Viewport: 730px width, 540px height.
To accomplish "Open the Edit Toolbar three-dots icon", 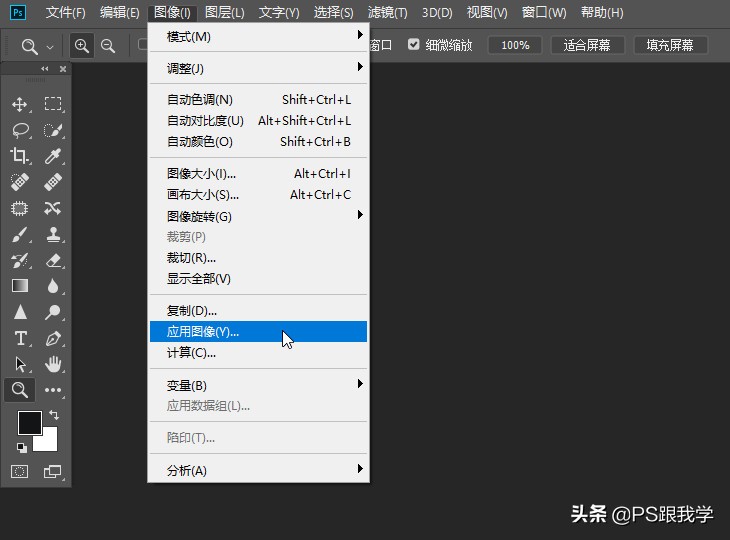I will click(x=53, y=390).
